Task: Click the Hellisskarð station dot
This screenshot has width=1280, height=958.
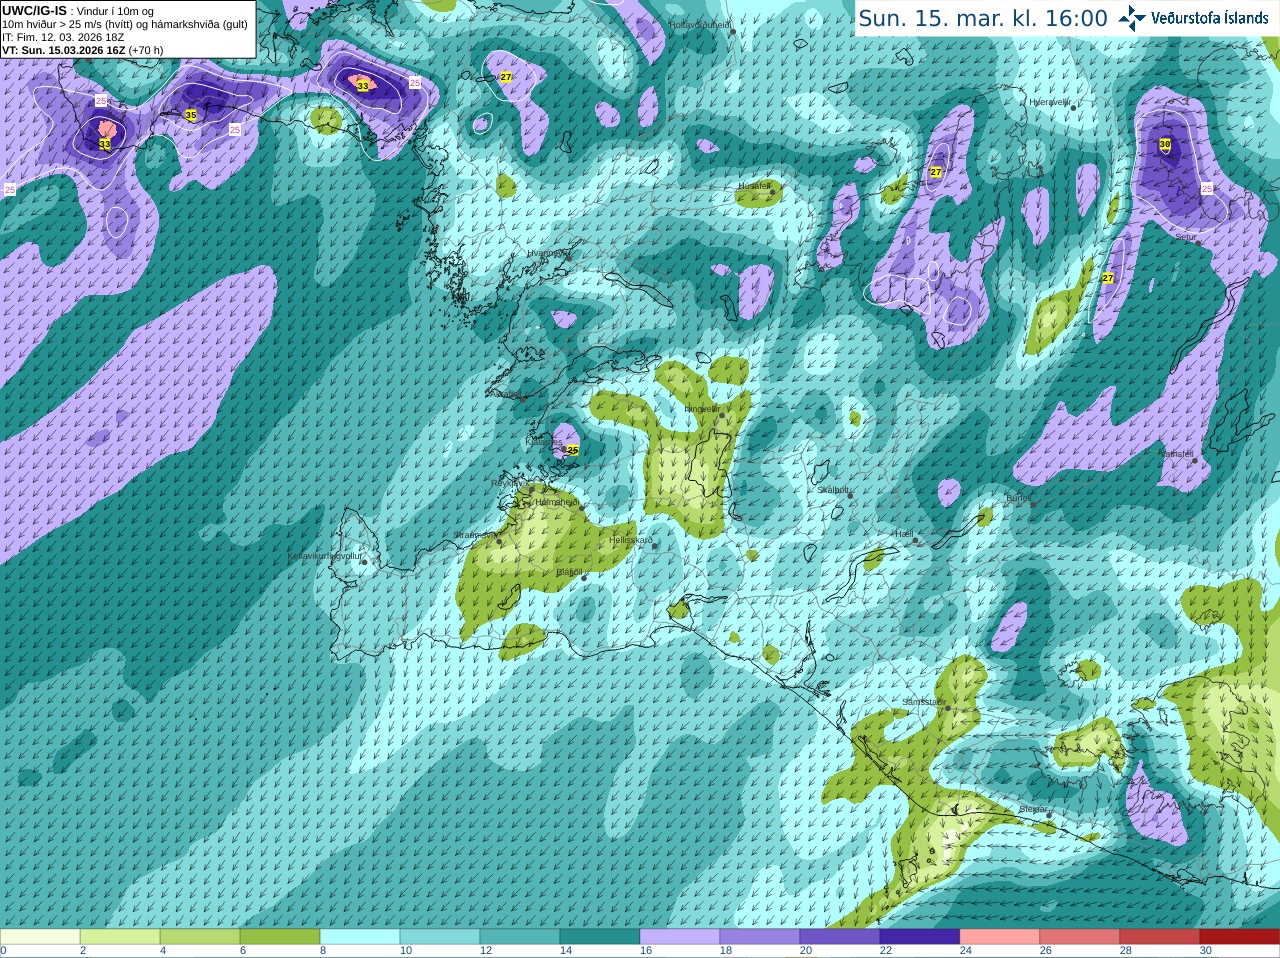Action: [x=656, y=546]
